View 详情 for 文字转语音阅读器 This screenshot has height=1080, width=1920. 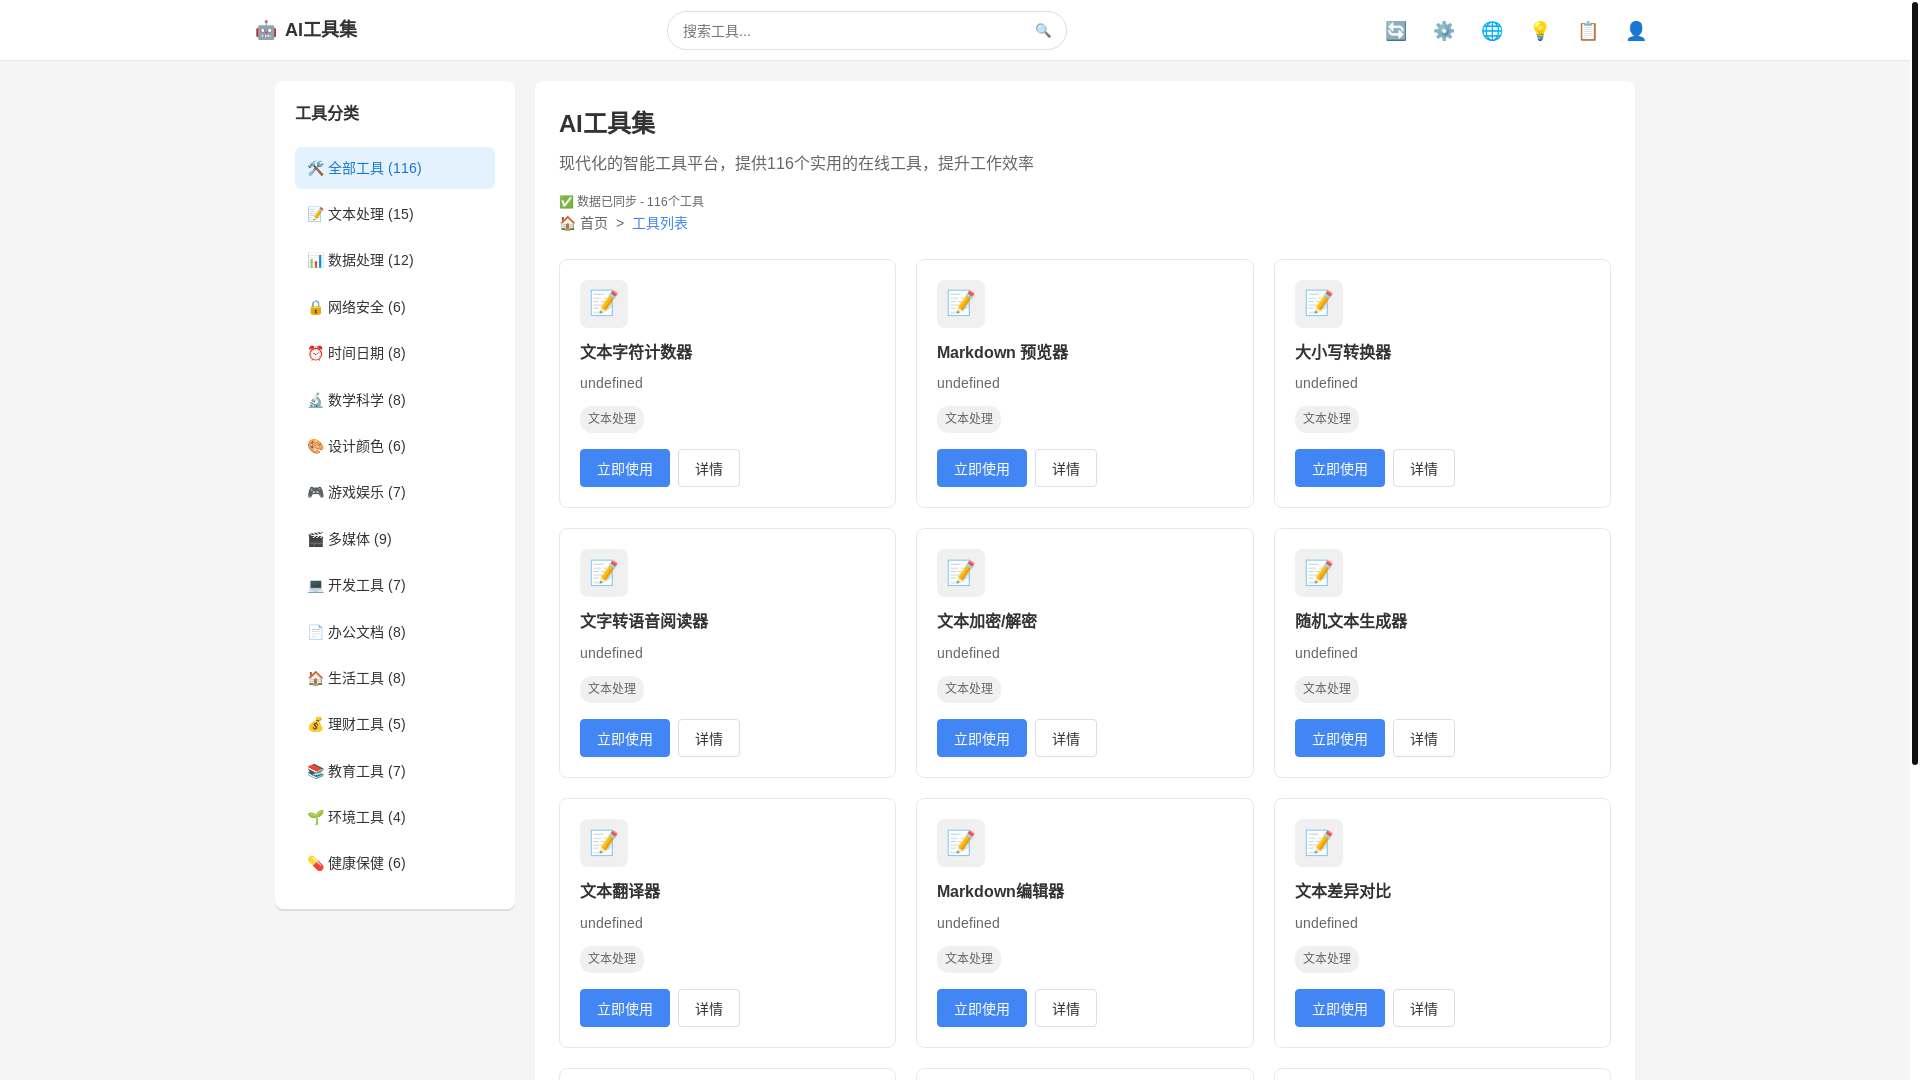pyautogui.click(x=709, y=738)
